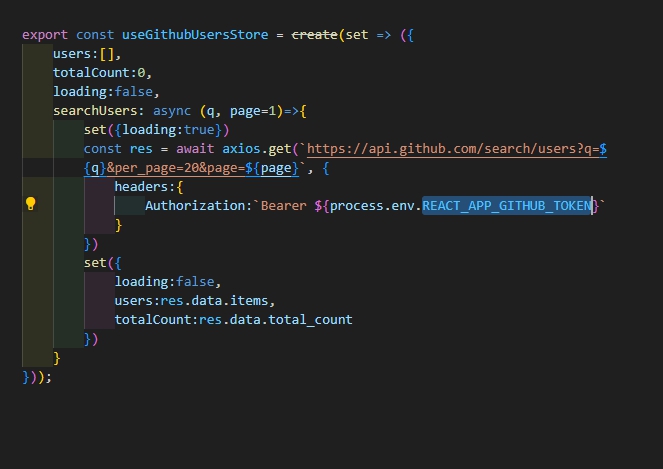
Task: Place cursor on axios.get call
Action: tap(257, 148)
